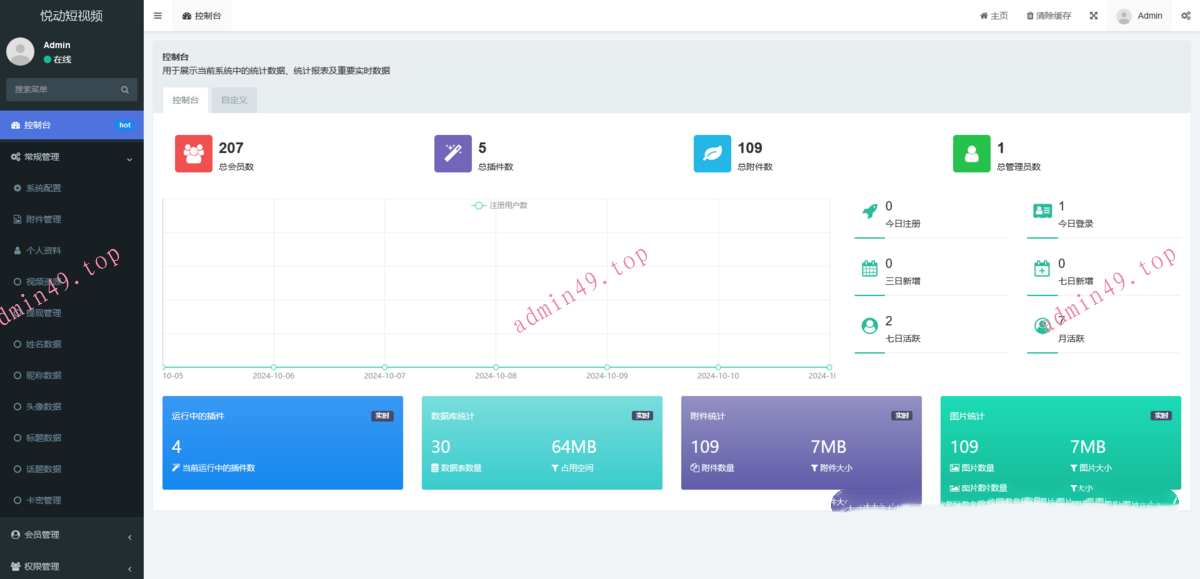The image size is (1200, 579).
Task: Click the 三日新增 calendar icon
Action: 870,268
